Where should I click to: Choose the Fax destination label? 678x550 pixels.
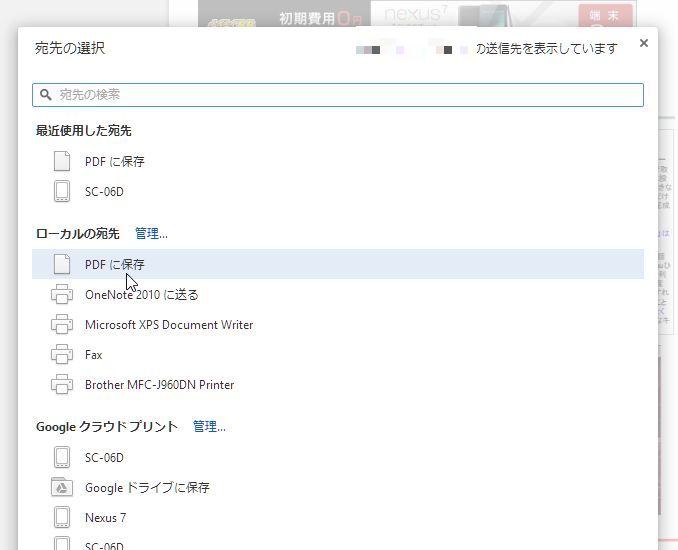94,355
